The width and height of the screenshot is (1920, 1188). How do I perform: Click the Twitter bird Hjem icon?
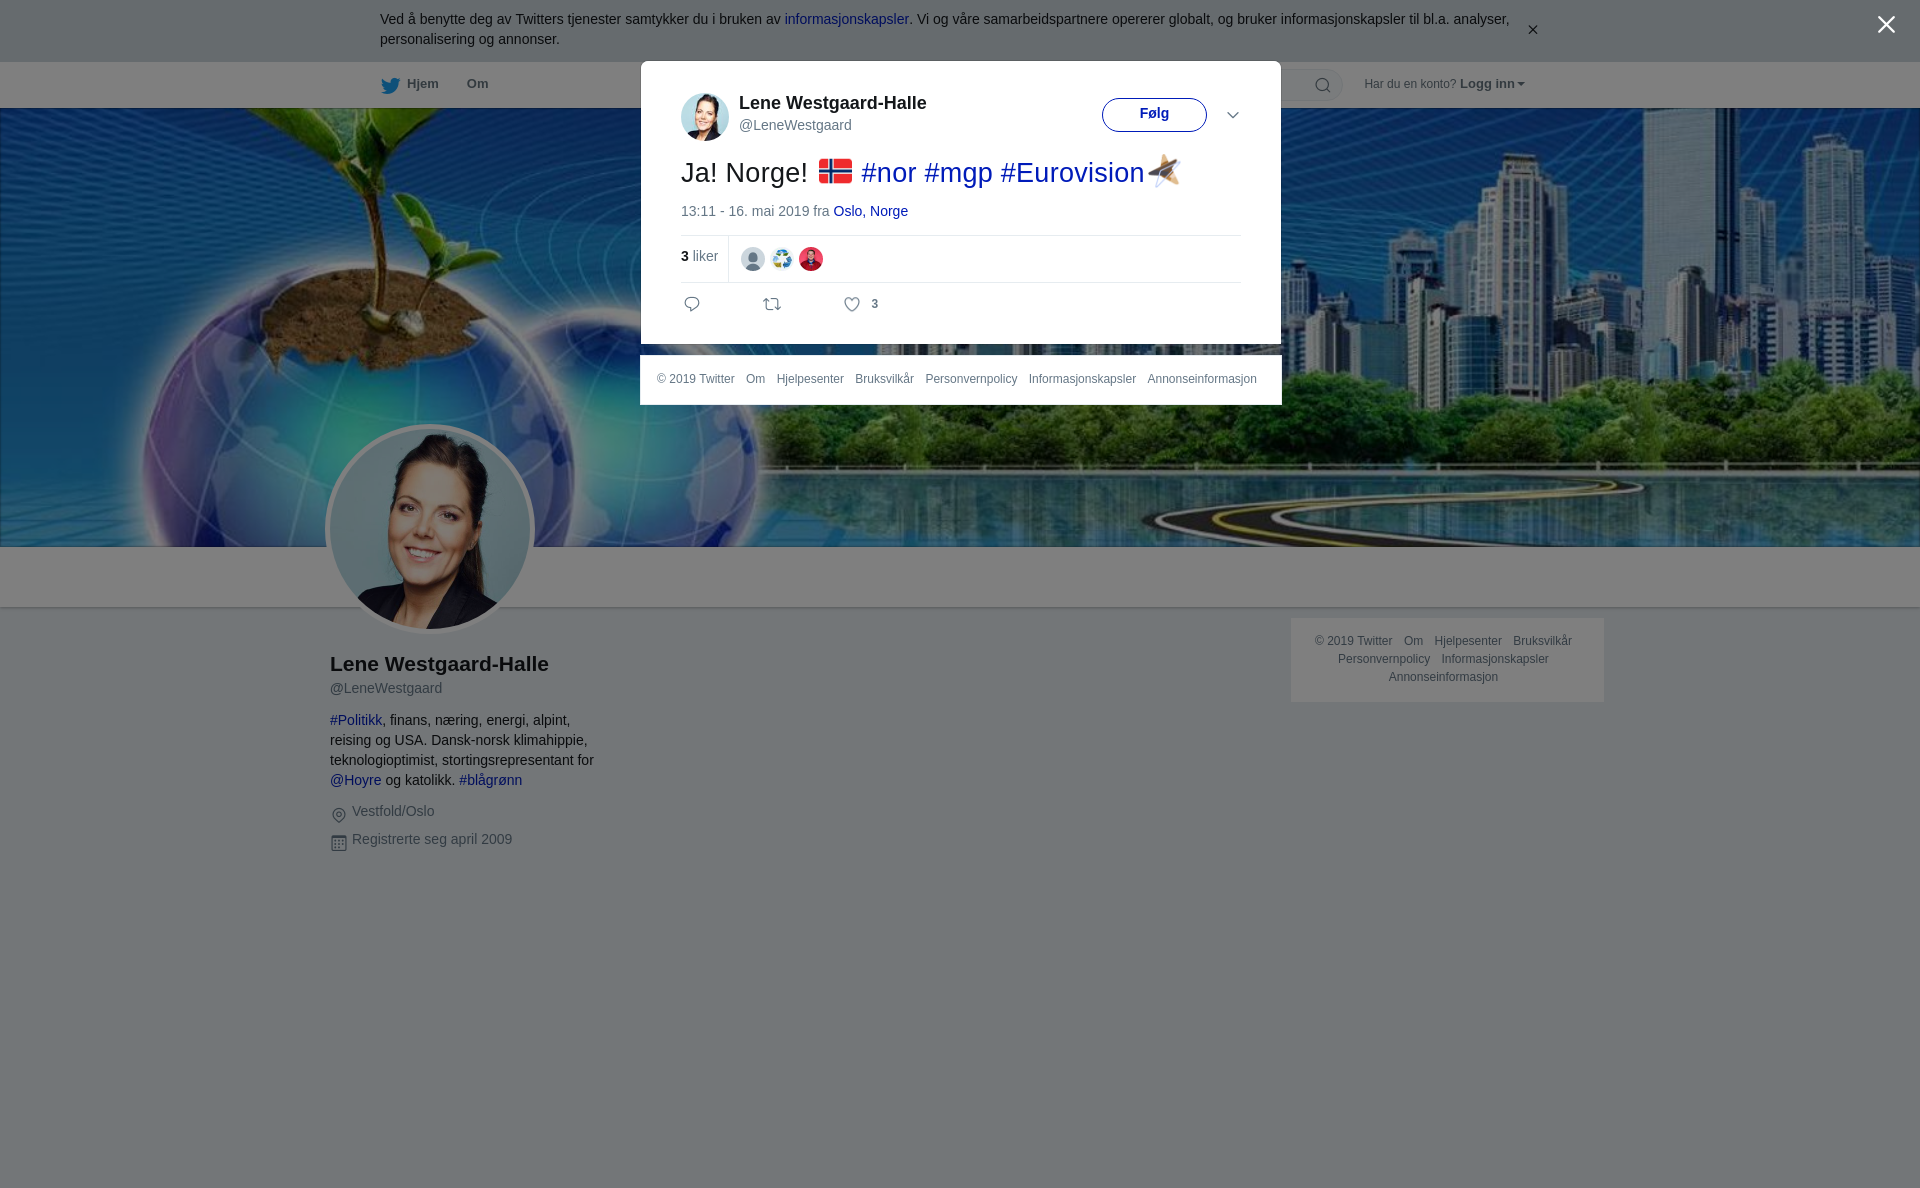391,85
